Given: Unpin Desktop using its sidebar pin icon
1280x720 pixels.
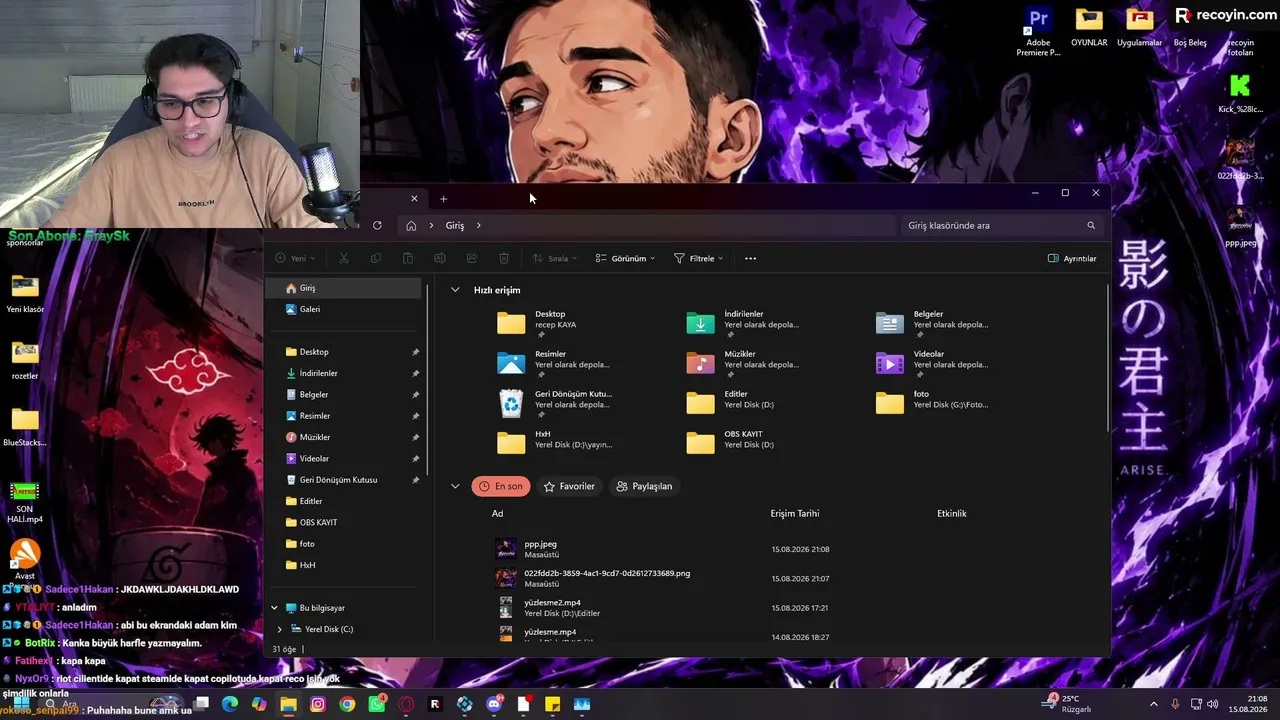Looking at the screenshot, I should (x=415, y=352).
